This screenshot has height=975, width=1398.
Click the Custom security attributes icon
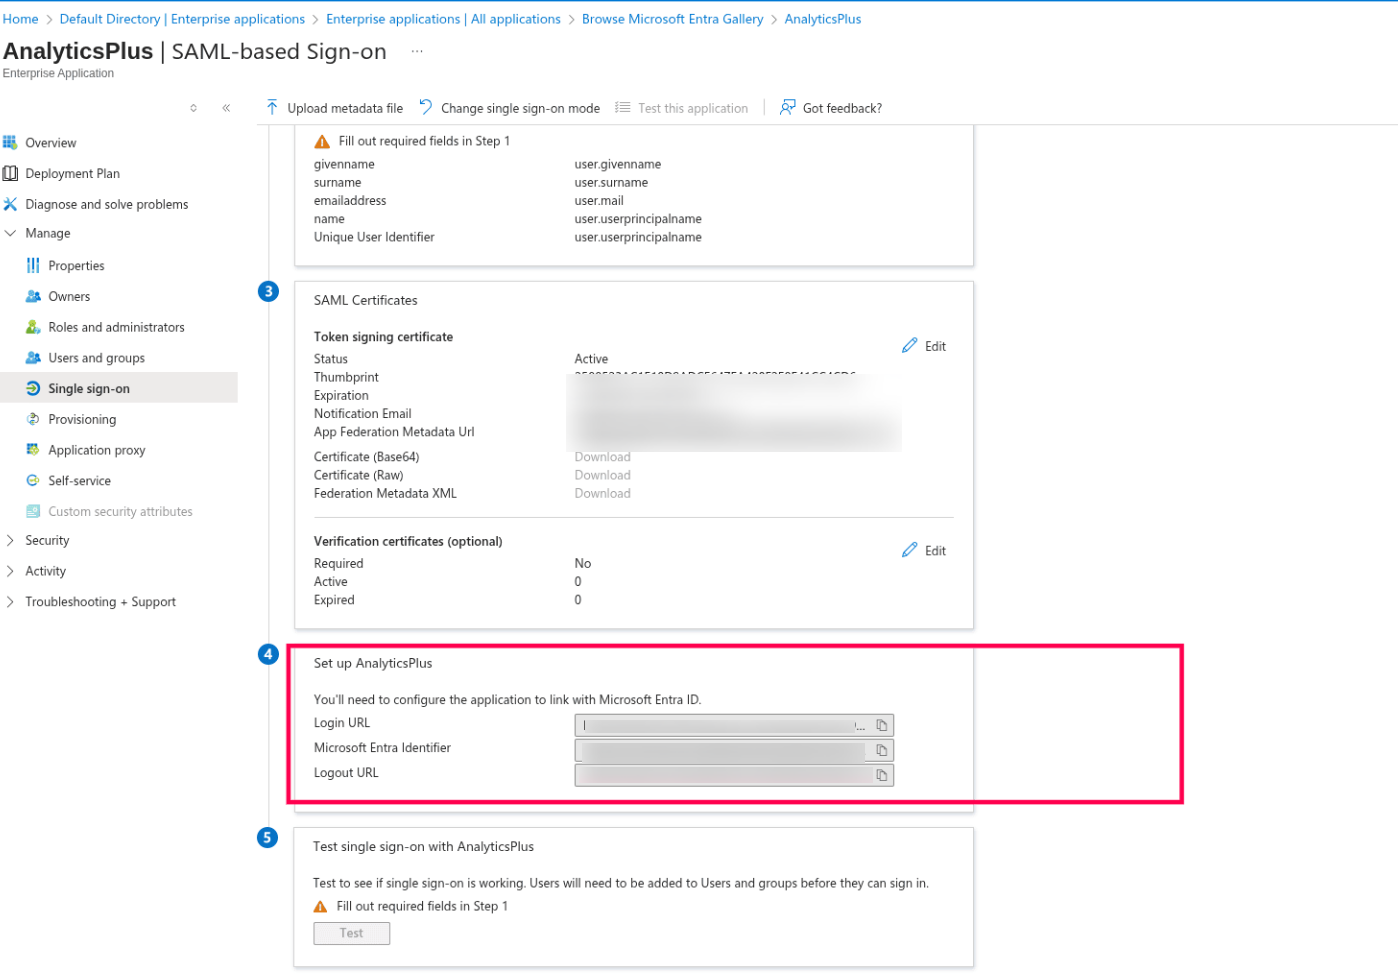tap(33, 511)
